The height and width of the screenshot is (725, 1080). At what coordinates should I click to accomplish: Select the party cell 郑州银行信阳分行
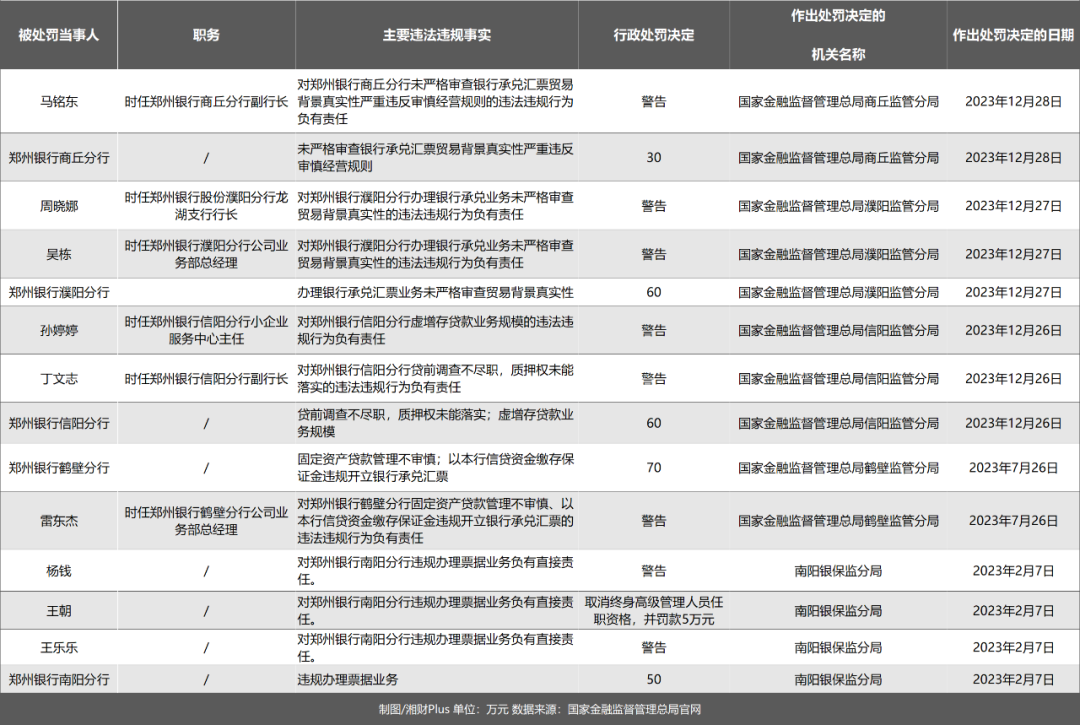pos(59,423)
